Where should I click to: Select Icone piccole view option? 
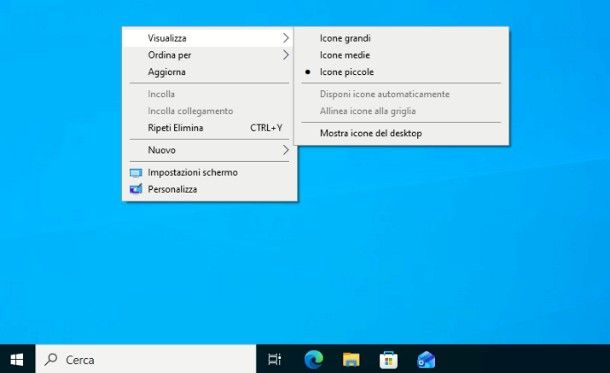(x=401, y=72)
